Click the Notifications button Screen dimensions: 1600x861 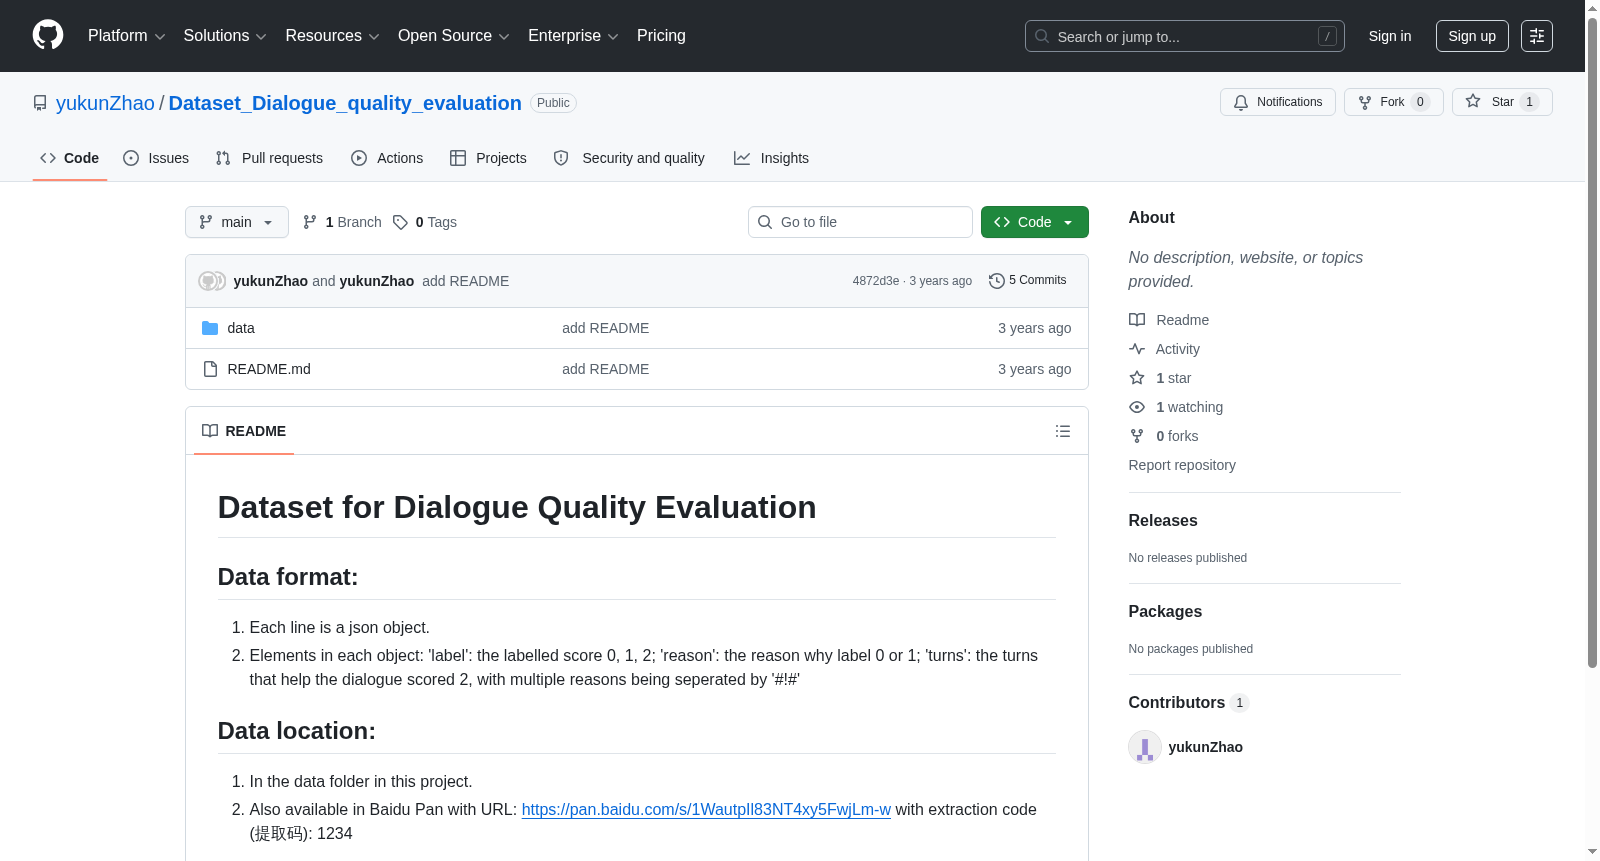1278,102
